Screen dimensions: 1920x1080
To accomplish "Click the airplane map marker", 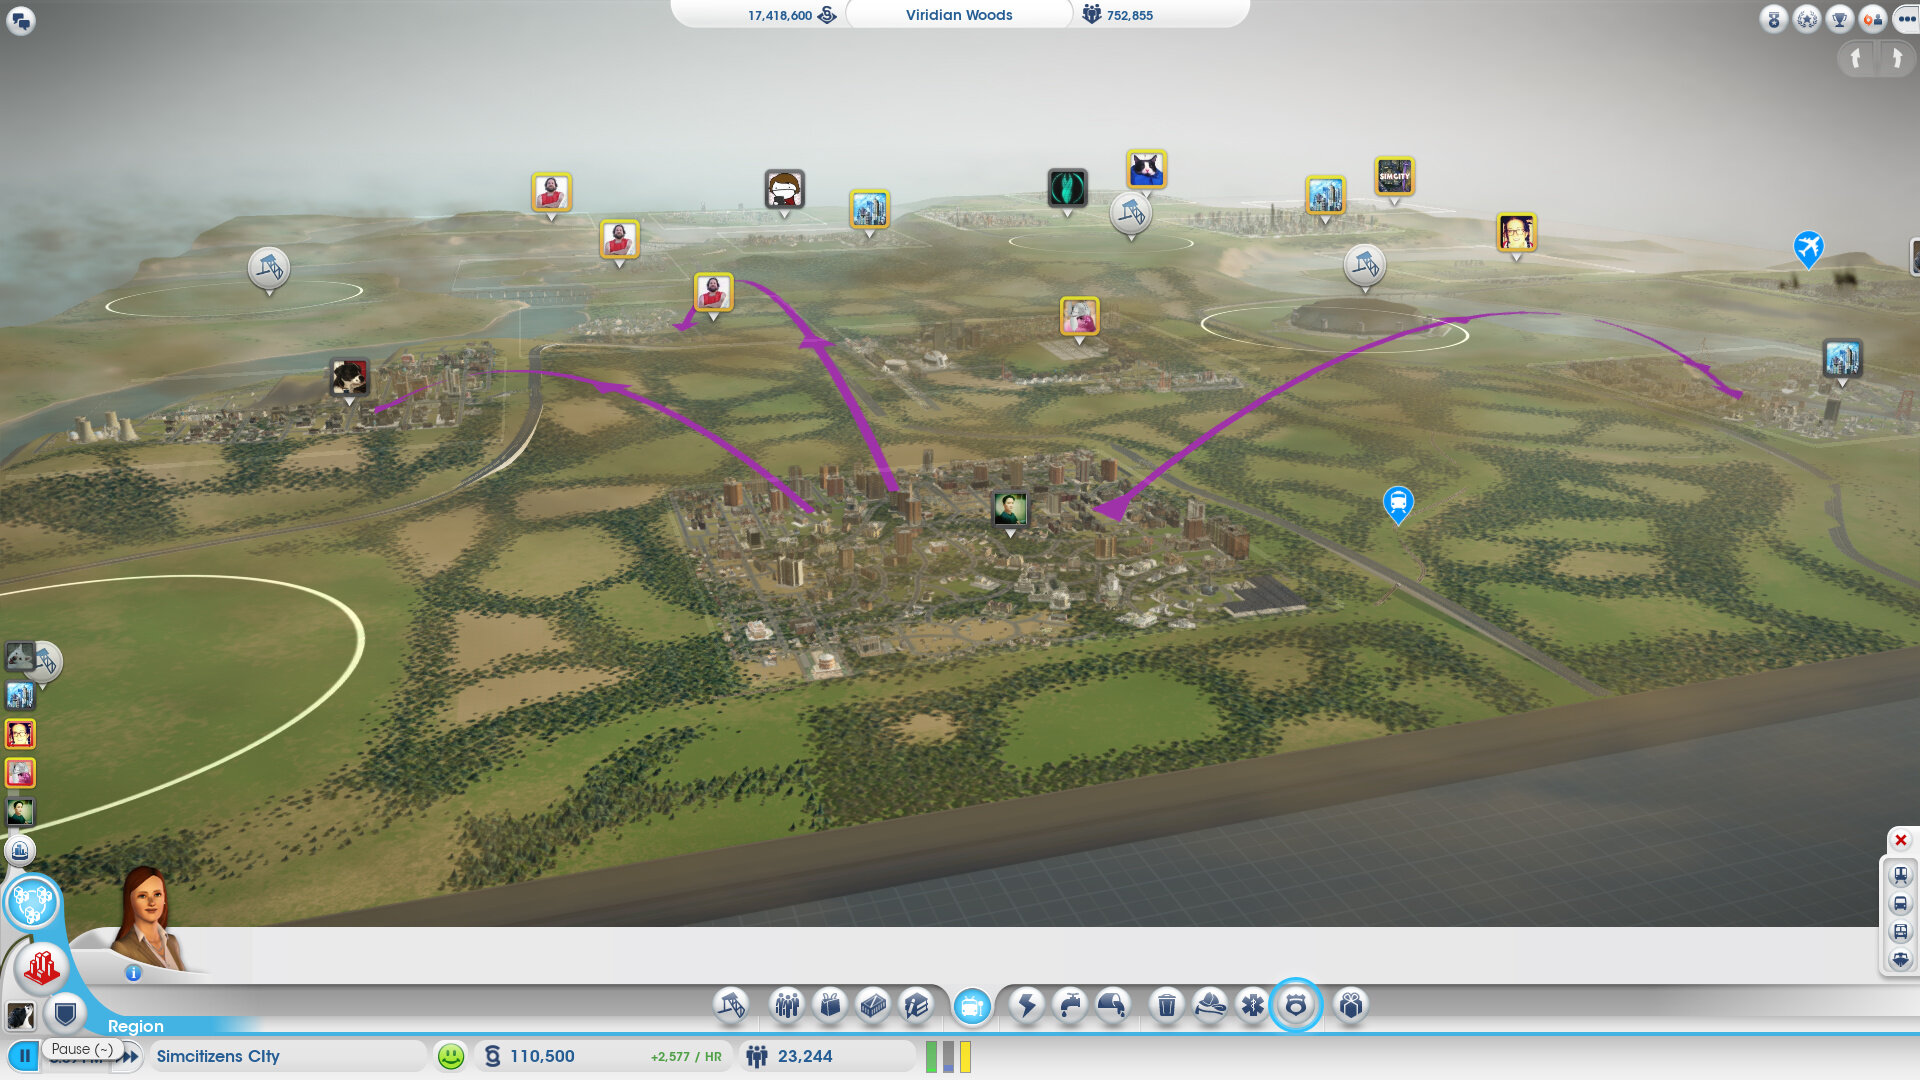I will 1808,248.
